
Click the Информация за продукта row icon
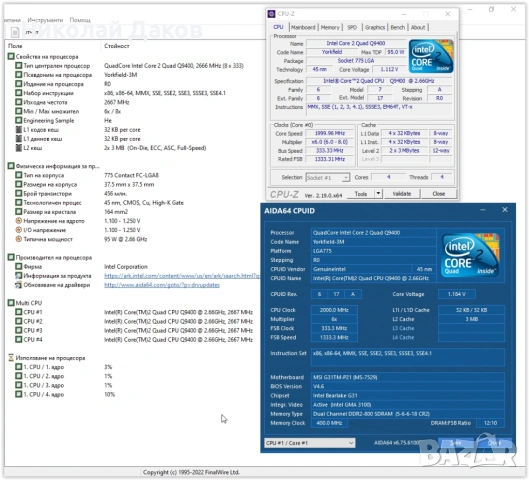[x=19, y=276]
